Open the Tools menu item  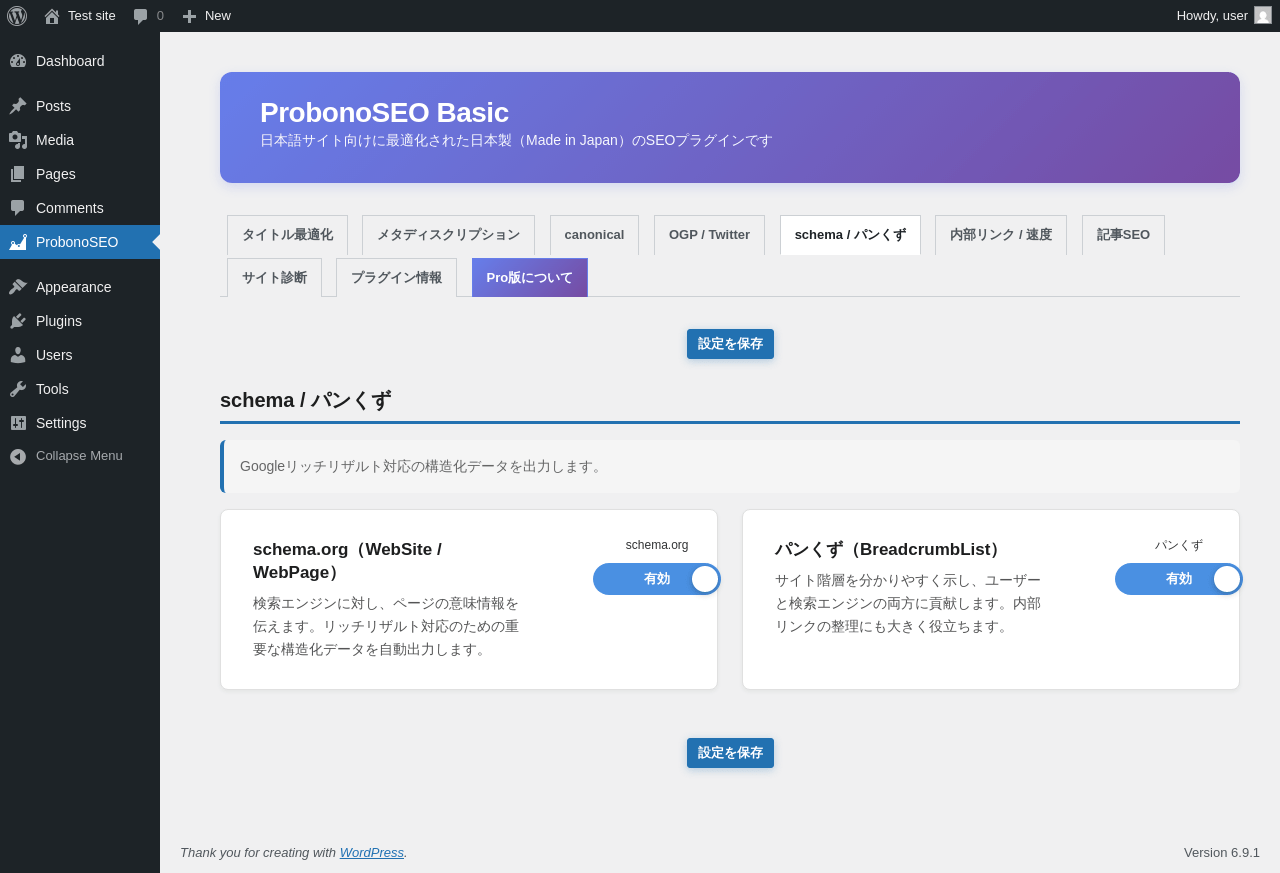tap(52, 389)
